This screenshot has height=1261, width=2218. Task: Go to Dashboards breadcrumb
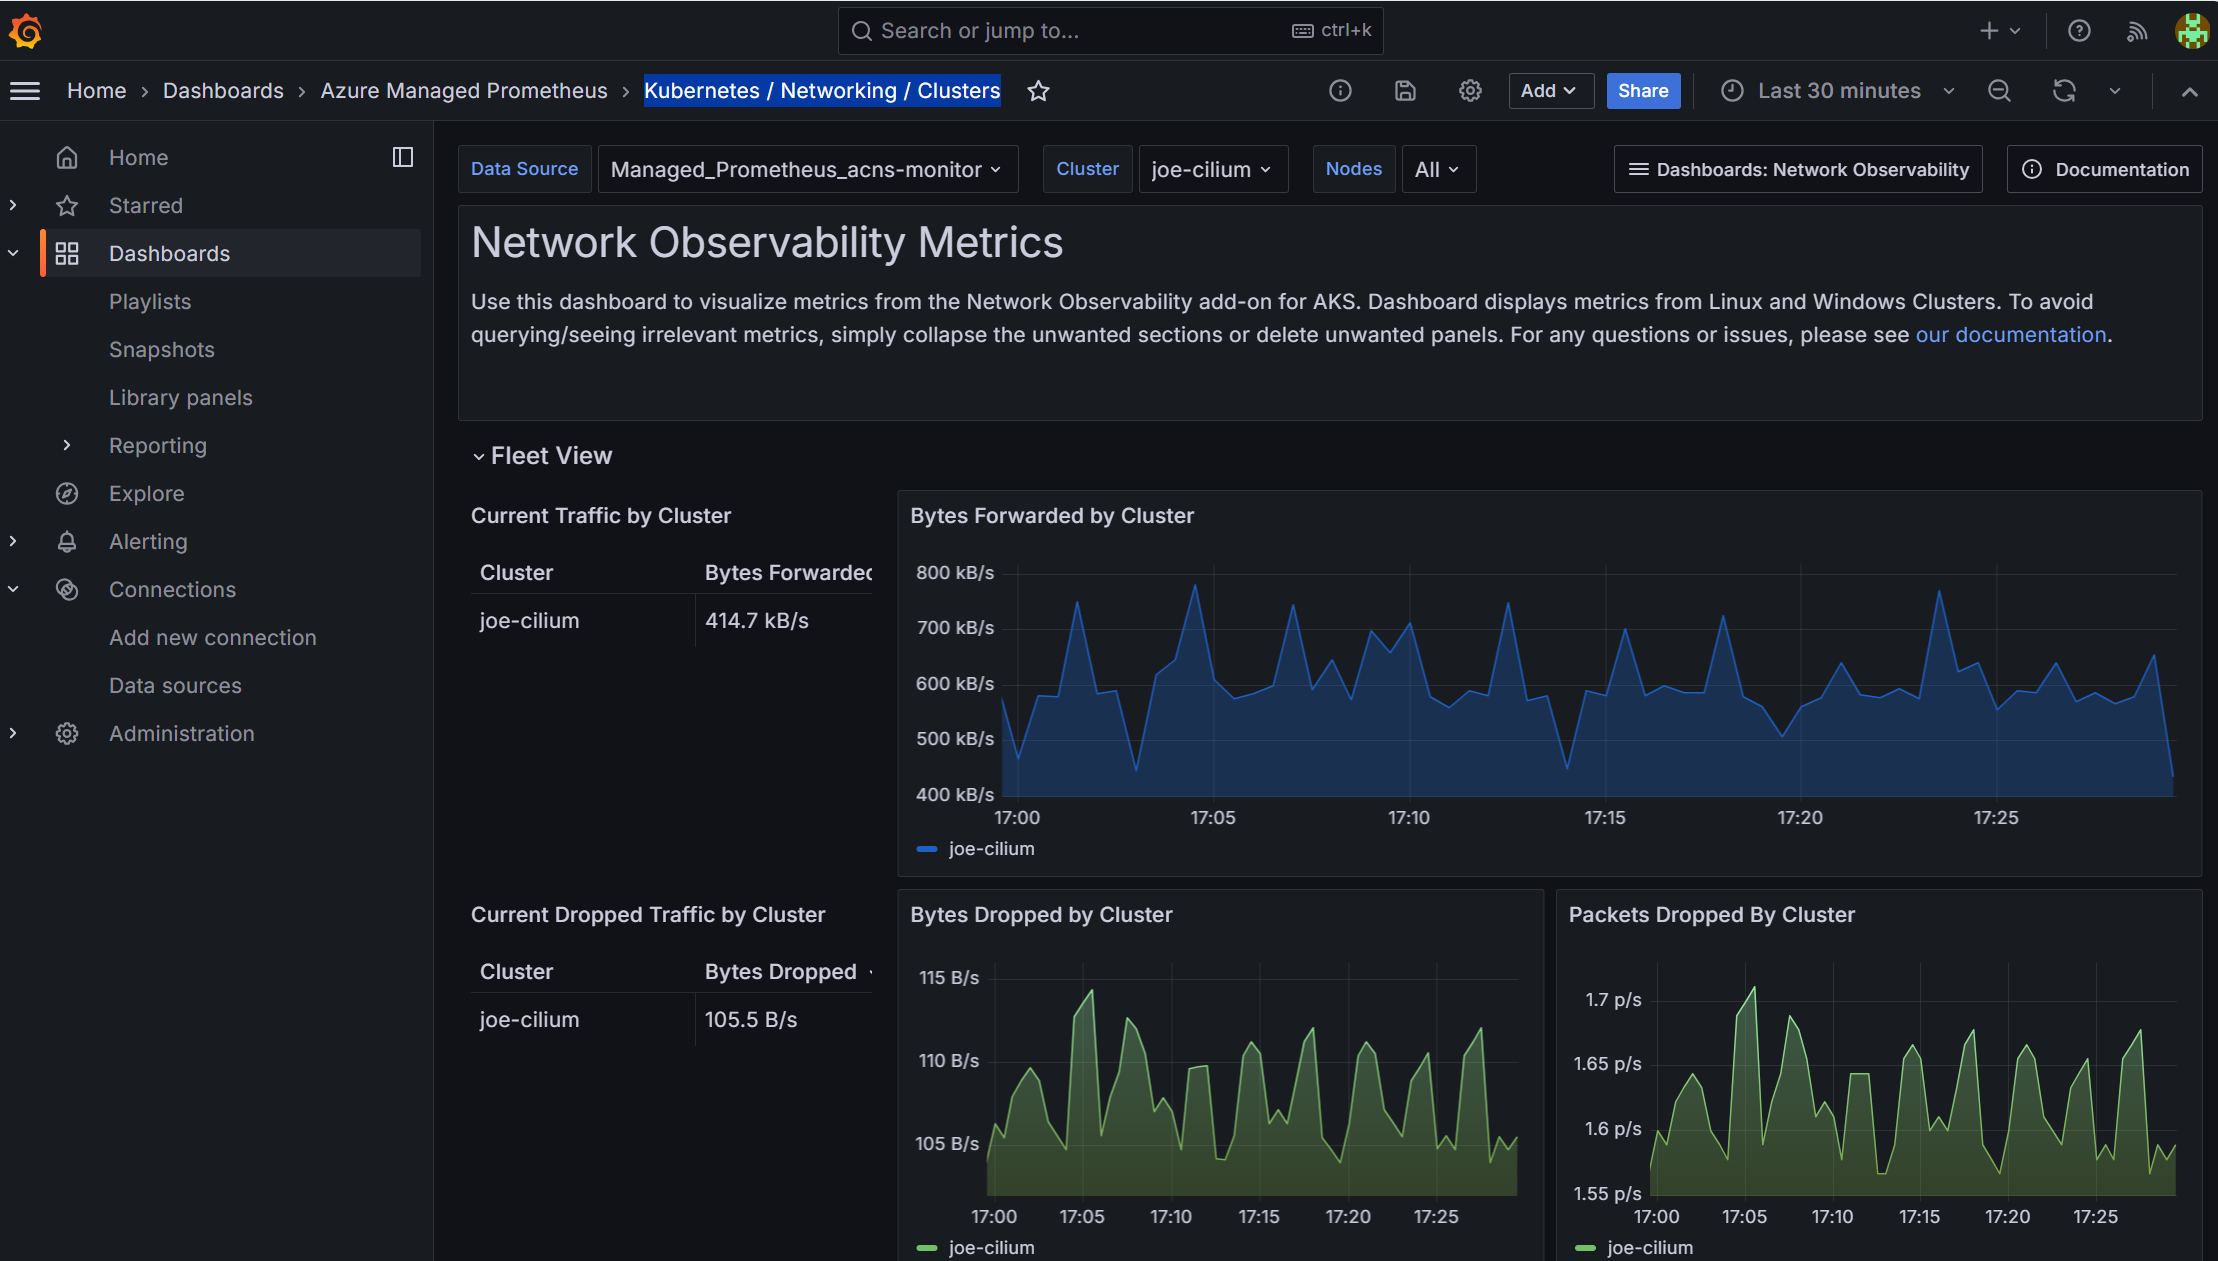[x=223, y=91]
